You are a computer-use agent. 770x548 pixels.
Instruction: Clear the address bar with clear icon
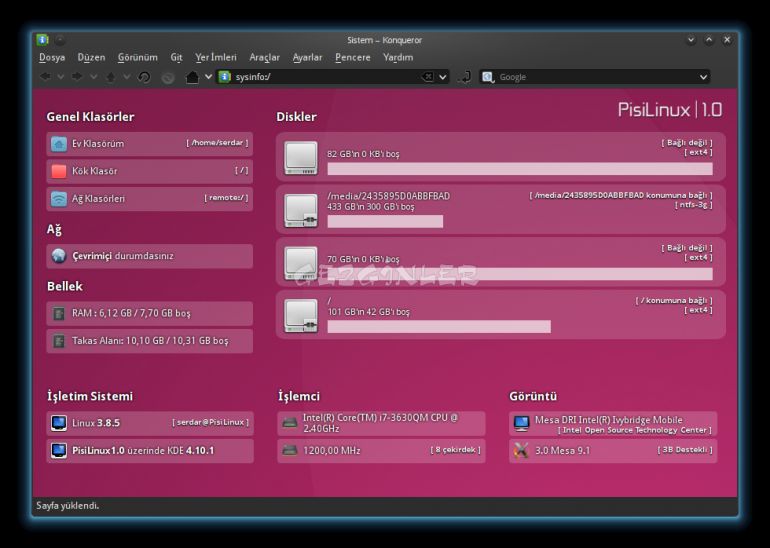click(x=428, y=77)
